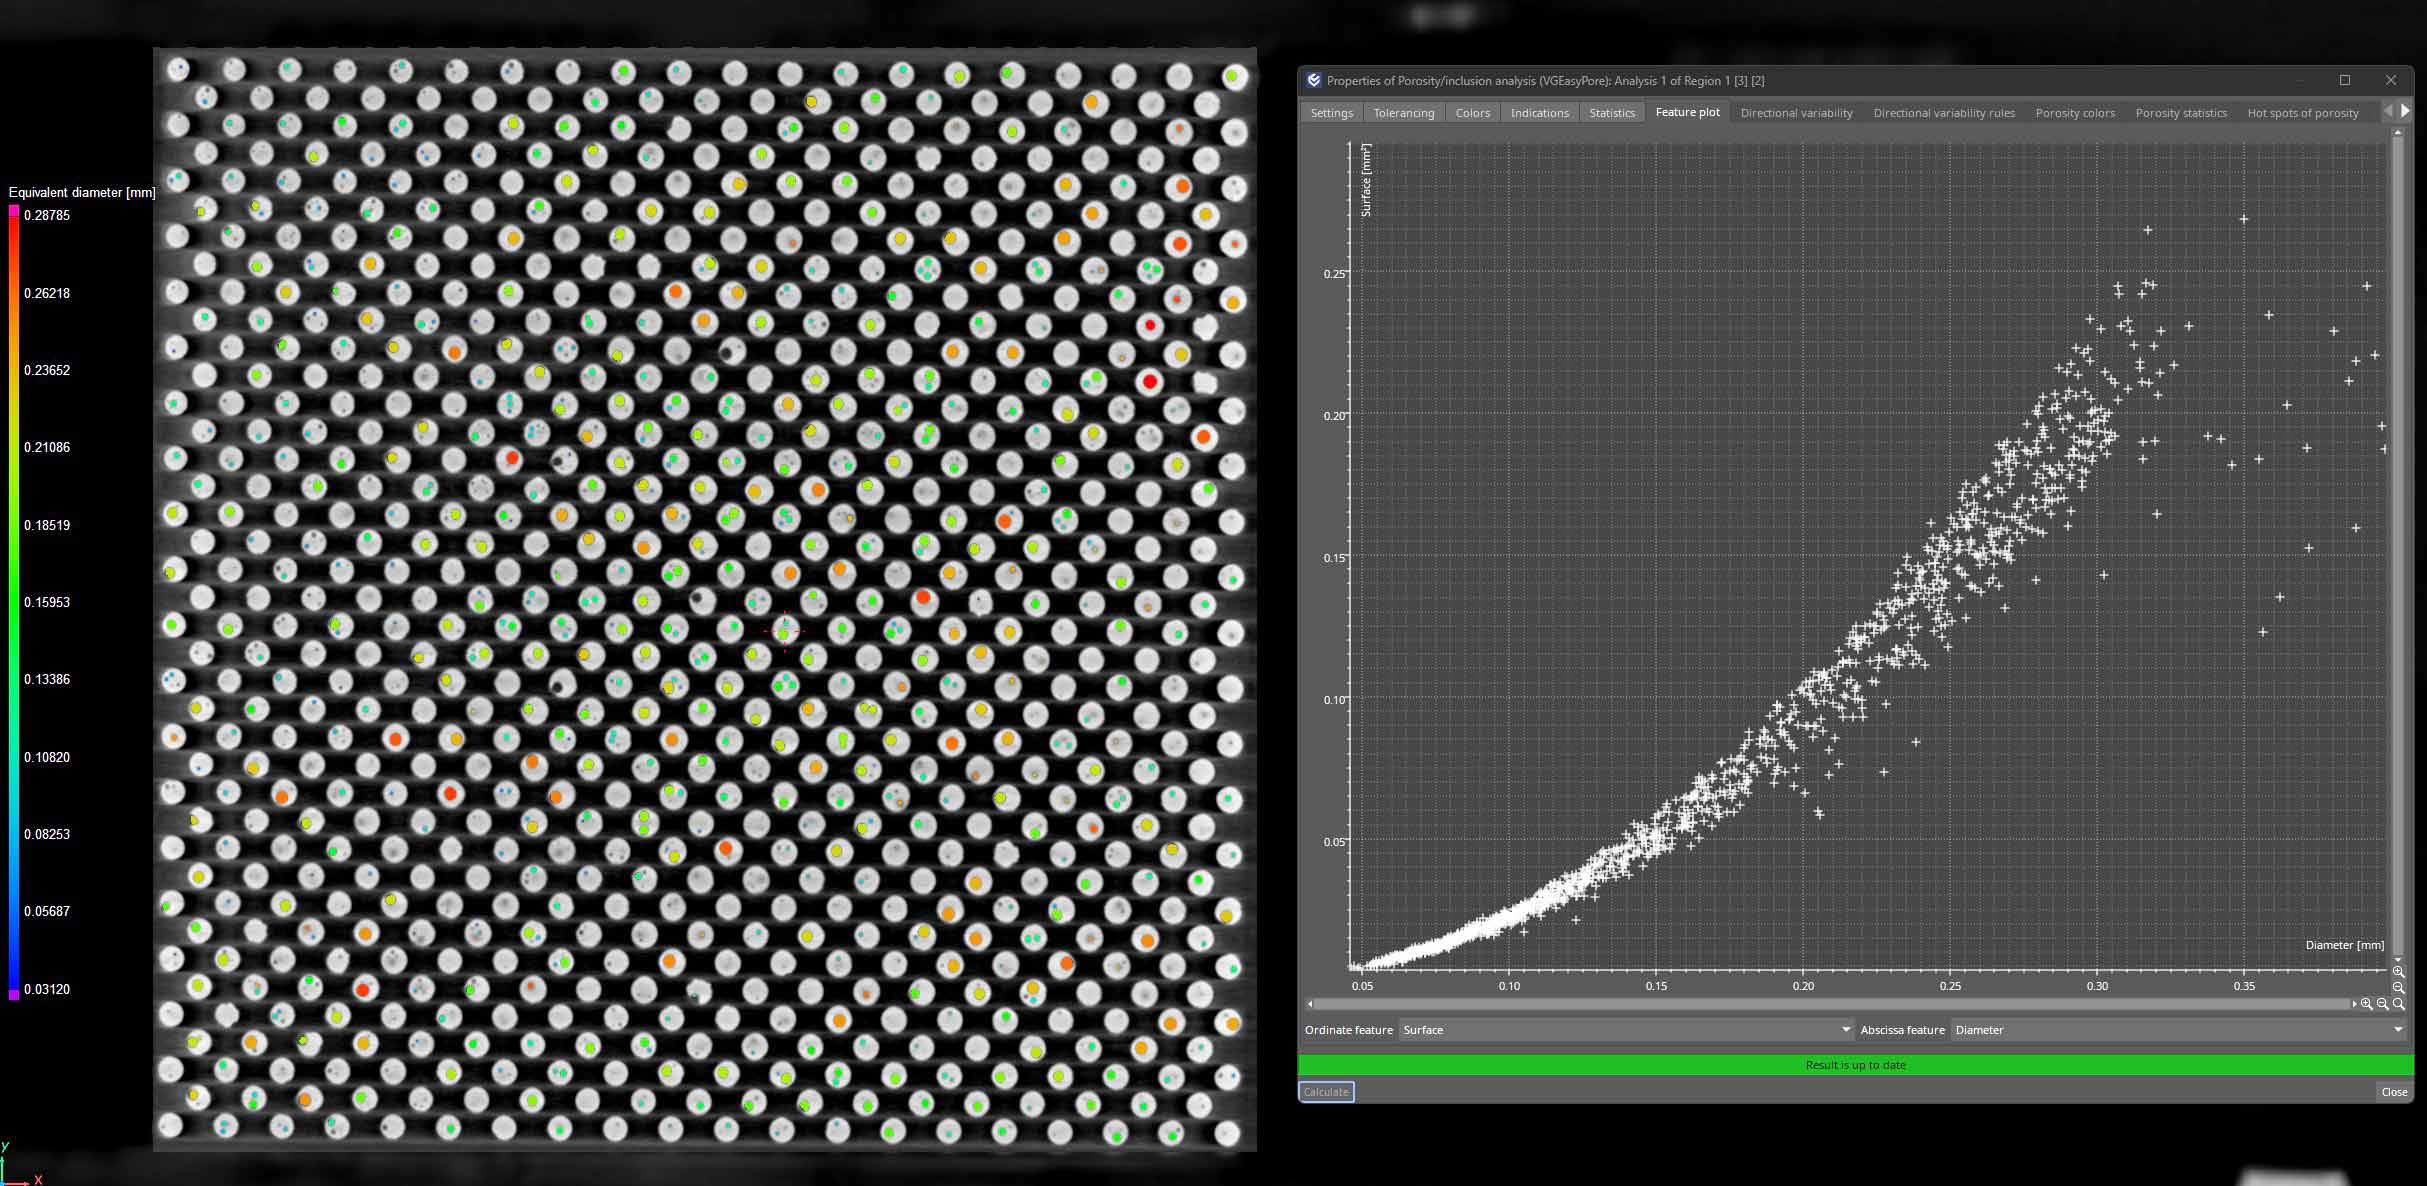Click the horizontal scrollbar's right arrow

pos(2354,1004)
